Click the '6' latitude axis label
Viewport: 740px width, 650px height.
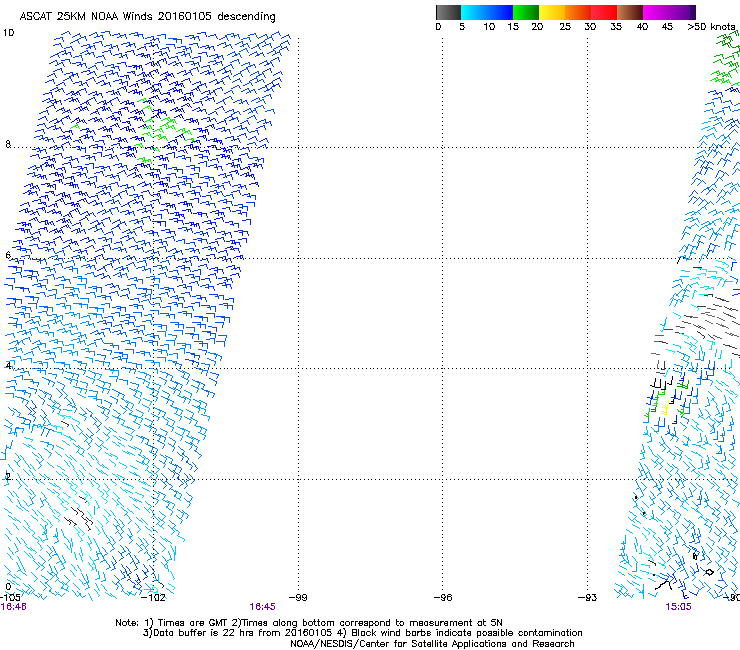pyautogui.click(x=8, y=255)
